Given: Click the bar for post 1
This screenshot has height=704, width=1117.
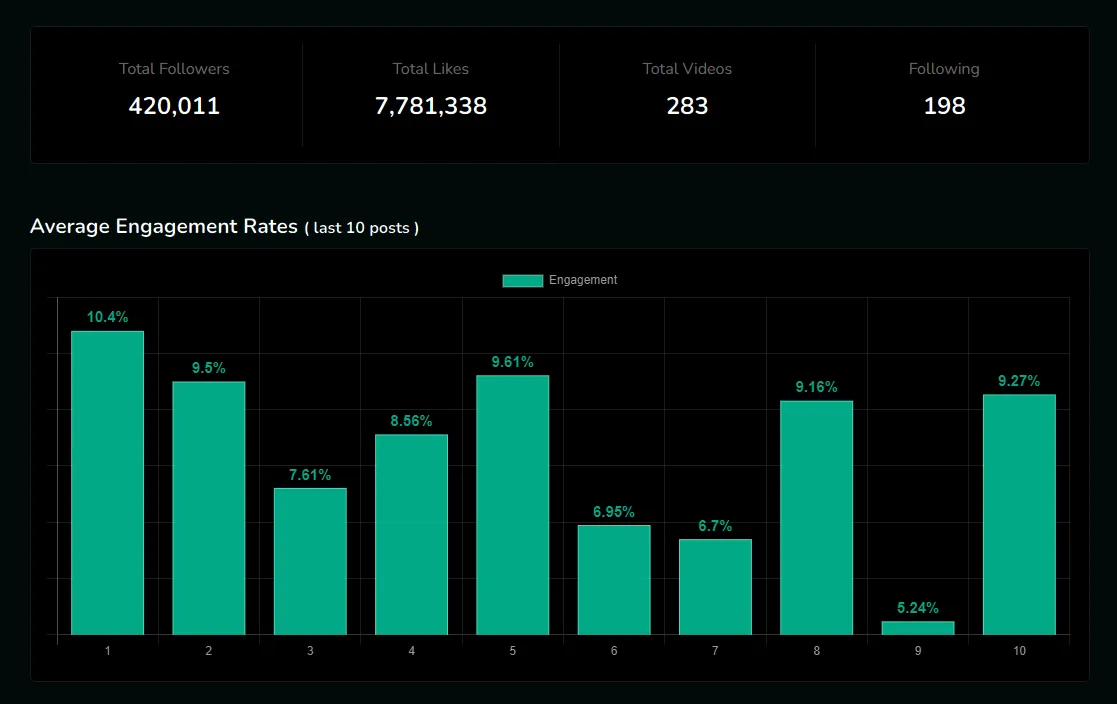Looking at the screenshot, I should pyautogui.click(x=107, y=482).
